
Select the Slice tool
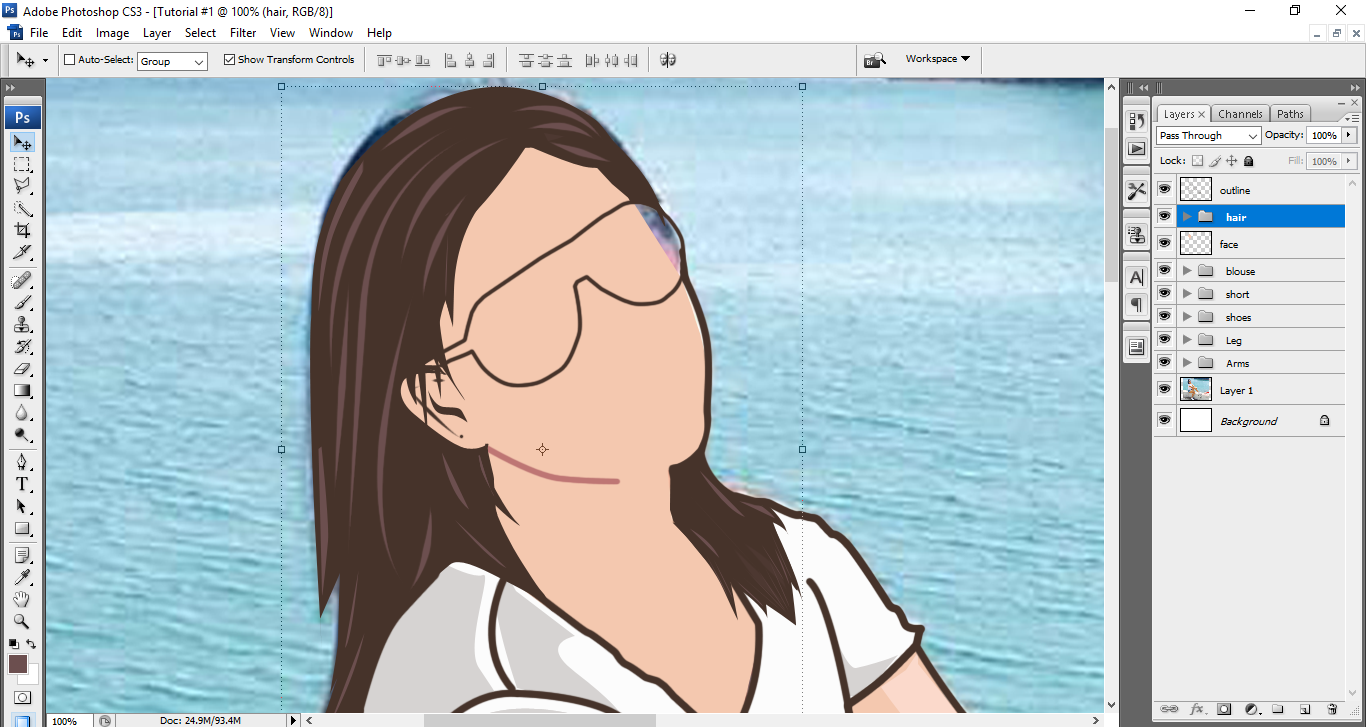(x=22, y=253)
